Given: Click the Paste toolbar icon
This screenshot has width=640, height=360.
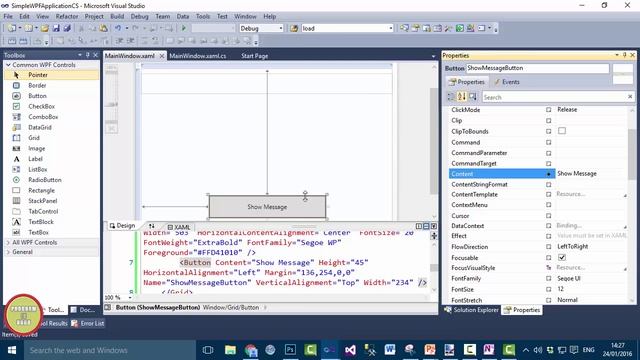Looking at the screenshot, I should [104, 28].
